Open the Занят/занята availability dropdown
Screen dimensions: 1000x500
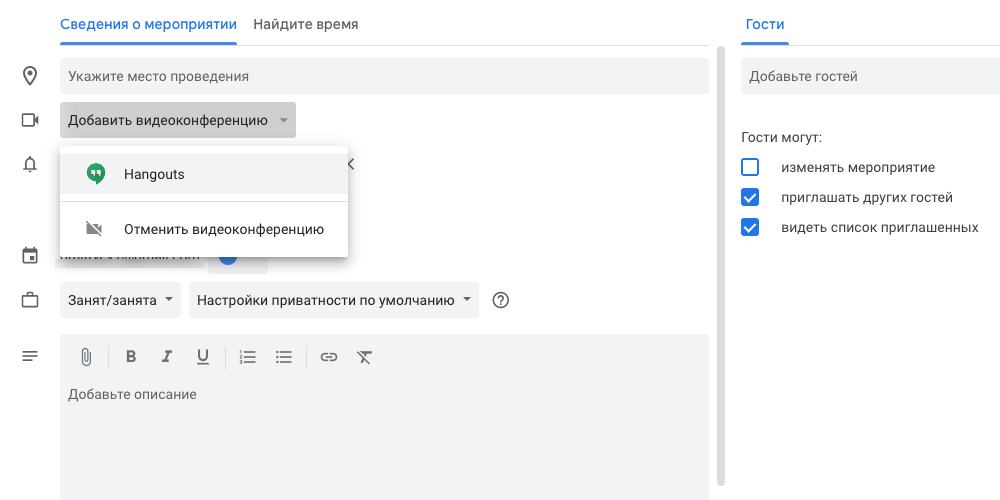(x=121, y=300)
